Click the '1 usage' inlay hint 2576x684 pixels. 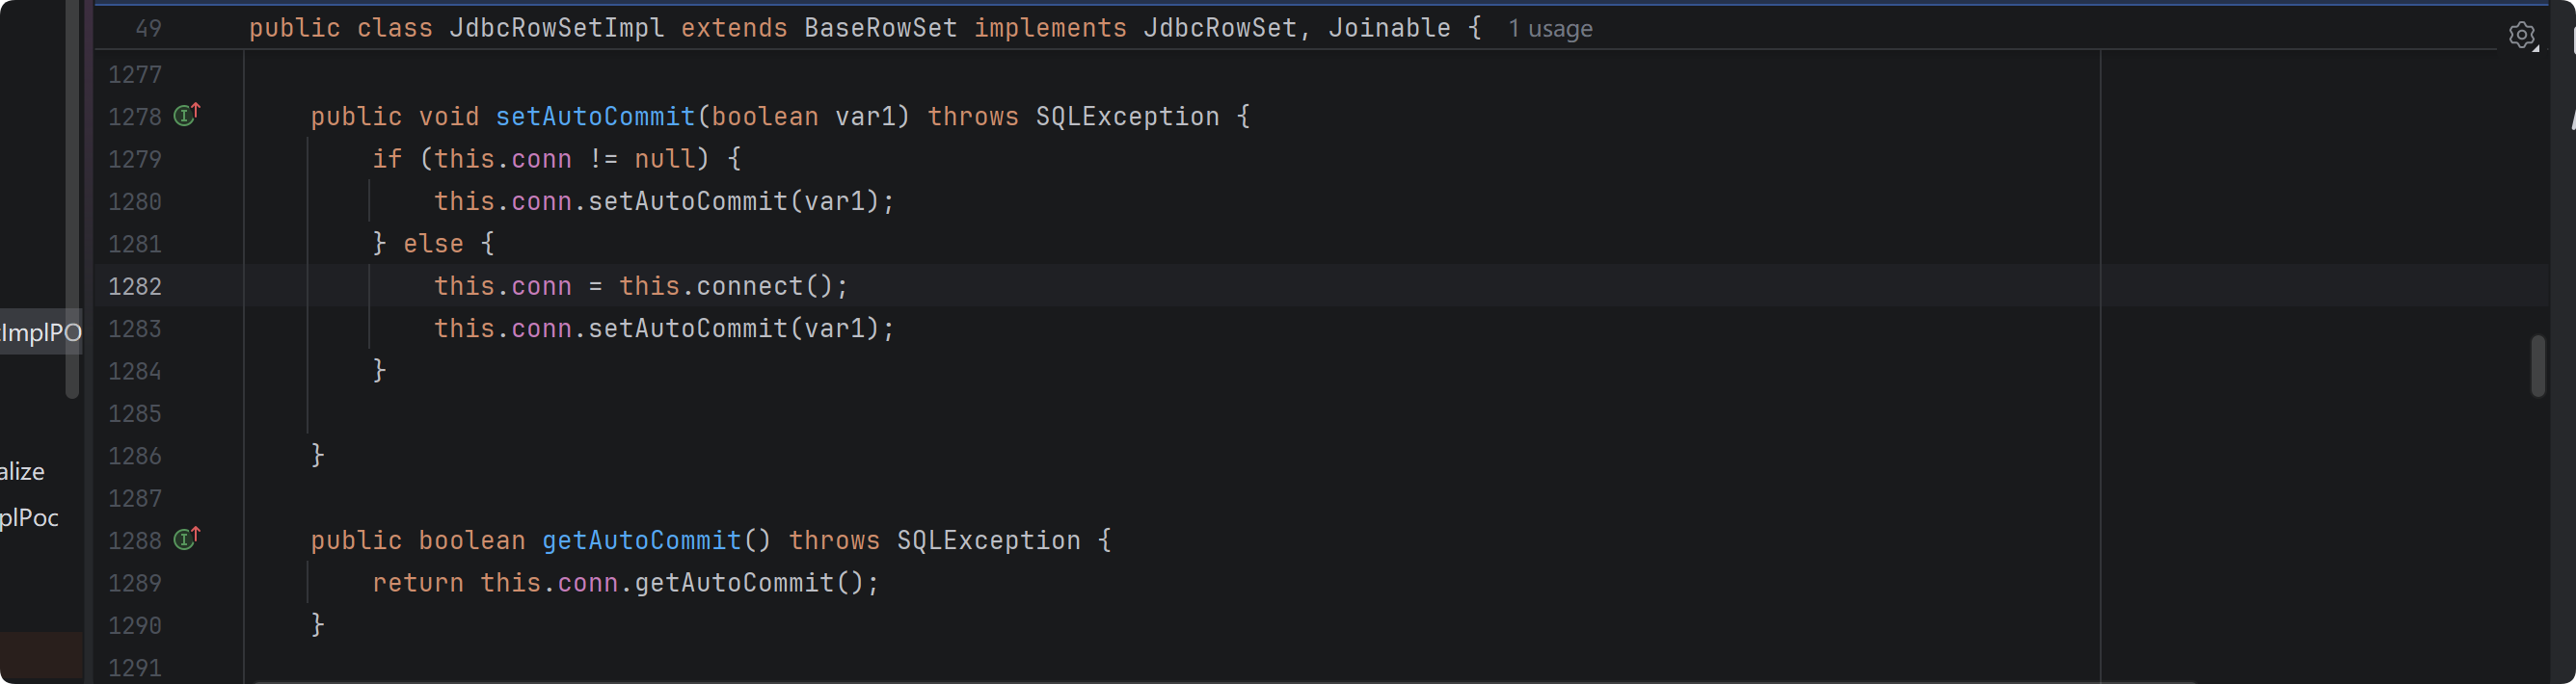(1550, 28)
